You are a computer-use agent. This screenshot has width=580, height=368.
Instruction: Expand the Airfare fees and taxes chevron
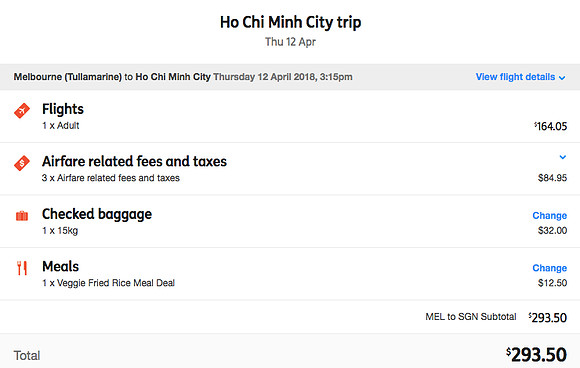(563, 157)
